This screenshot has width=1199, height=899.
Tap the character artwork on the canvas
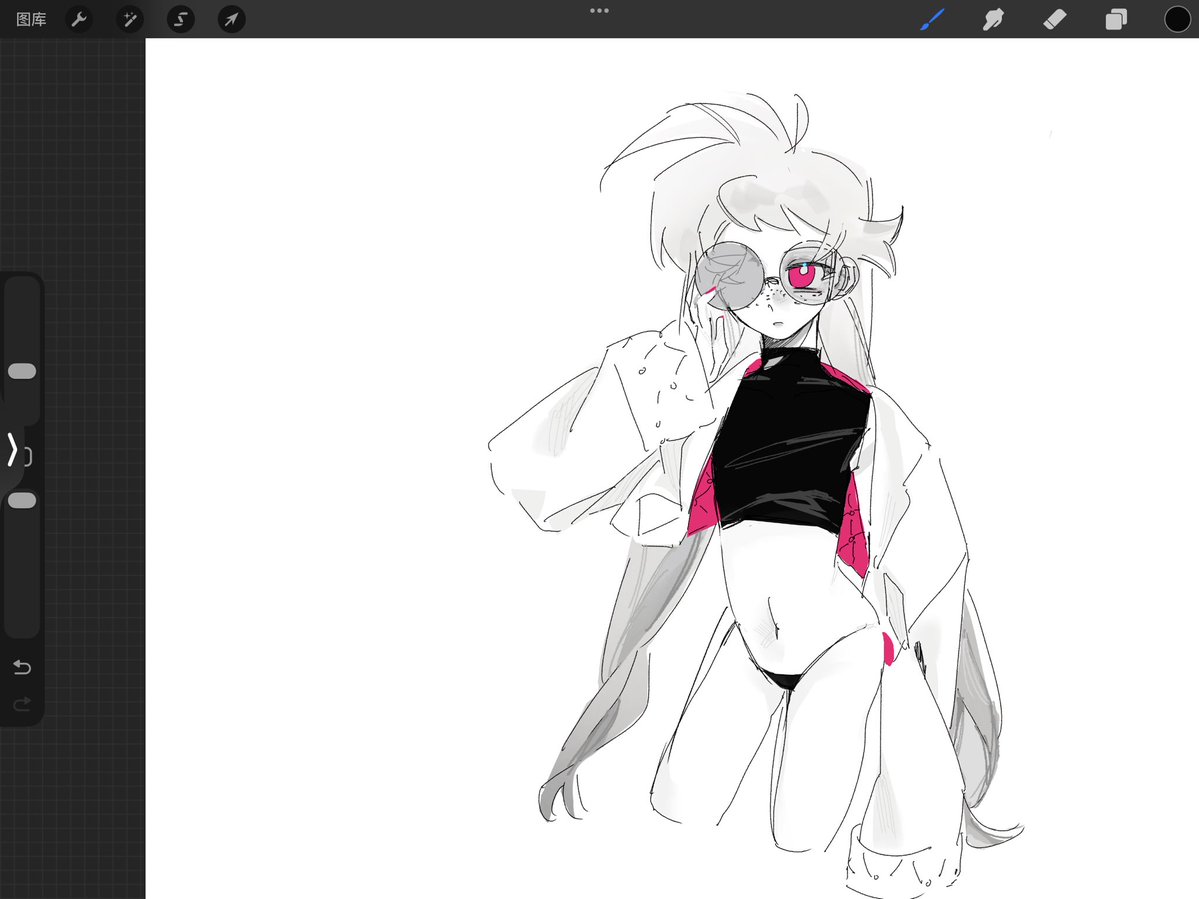pos(780,450)
